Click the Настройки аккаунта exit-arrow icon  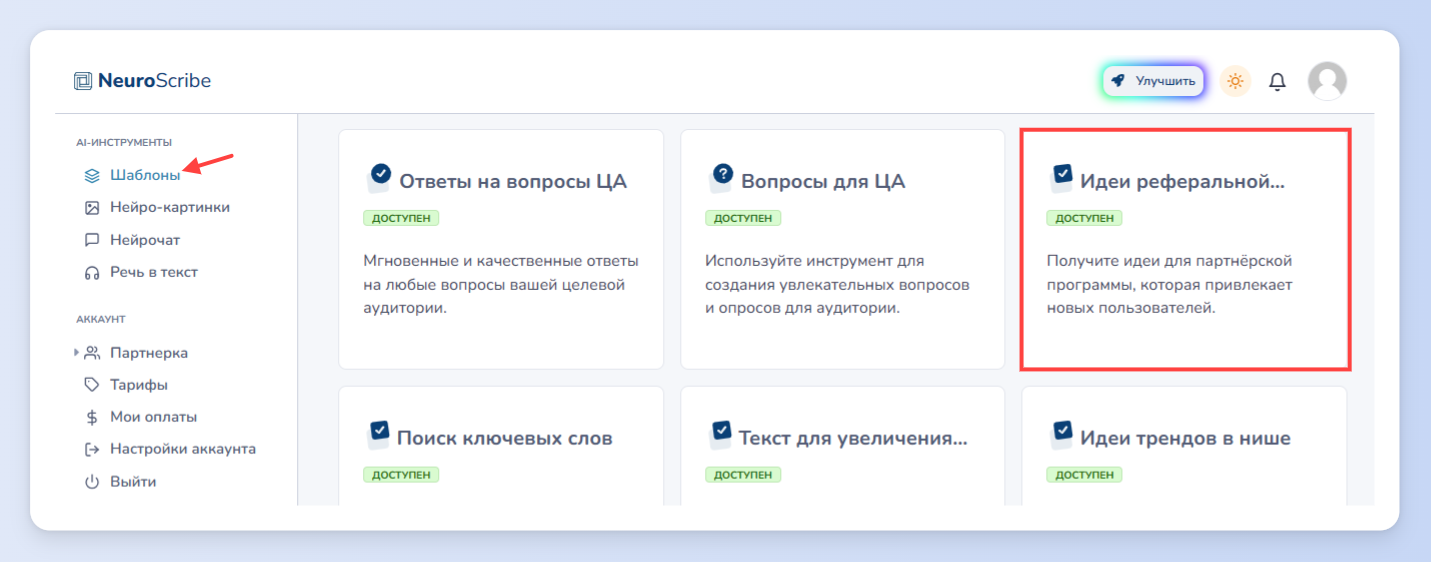pos(92,449)
